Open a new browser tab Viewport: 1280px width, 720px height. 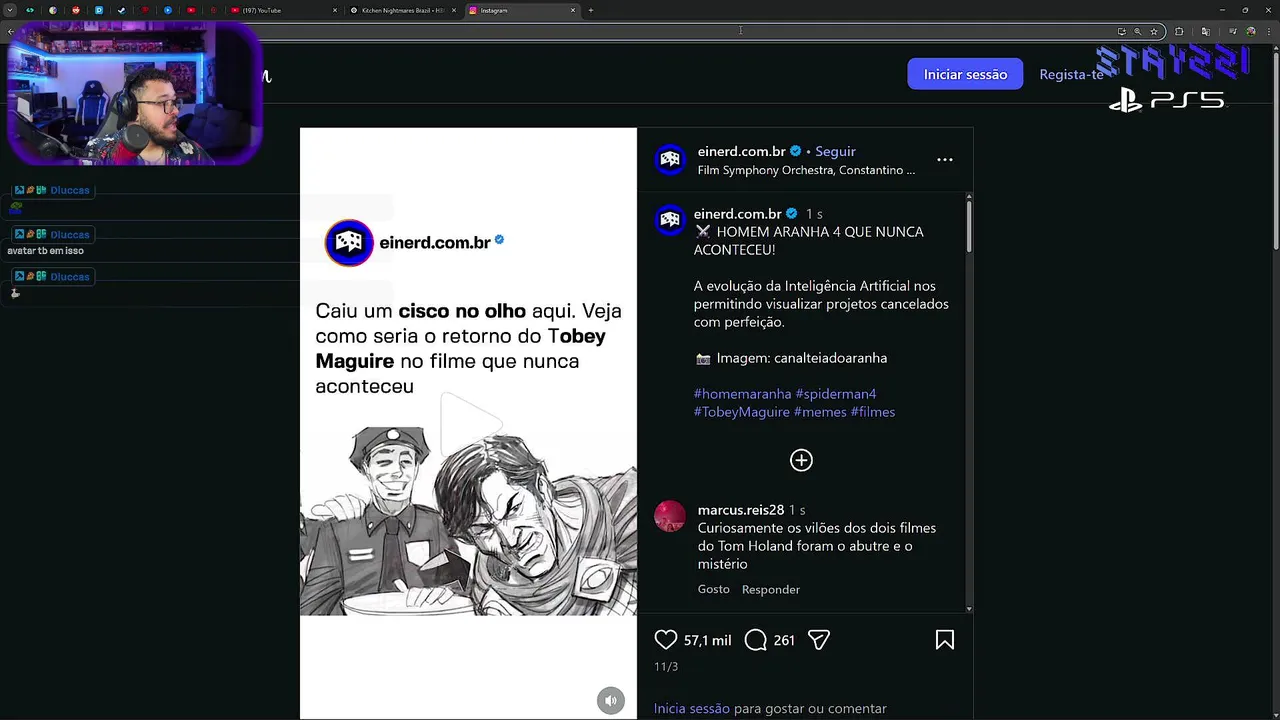point(590,10)
